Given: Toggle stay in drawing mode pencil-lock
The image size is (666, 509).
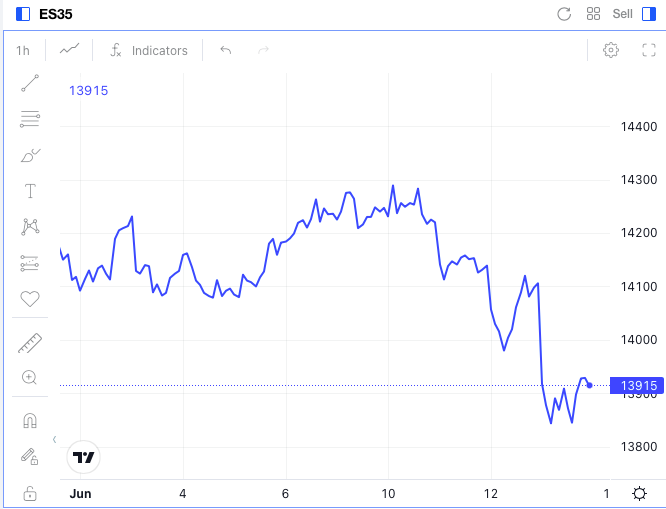Looking at the screenshot, I should pyautogui.click(x=30, y=457).
